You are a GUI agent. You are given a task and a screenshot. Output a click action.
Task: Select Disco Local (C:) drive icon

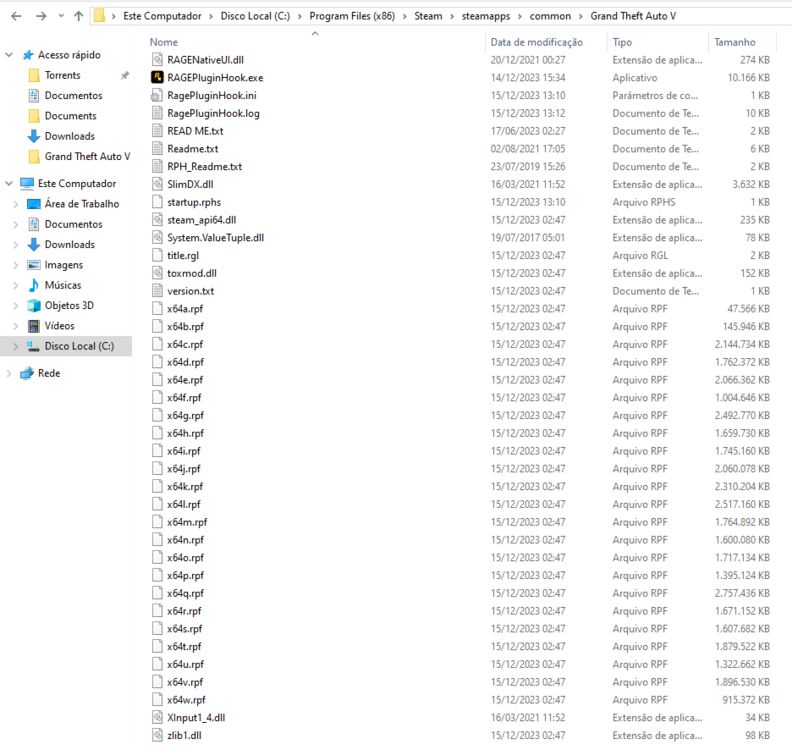pyautogui.click(x=33, y=346)
